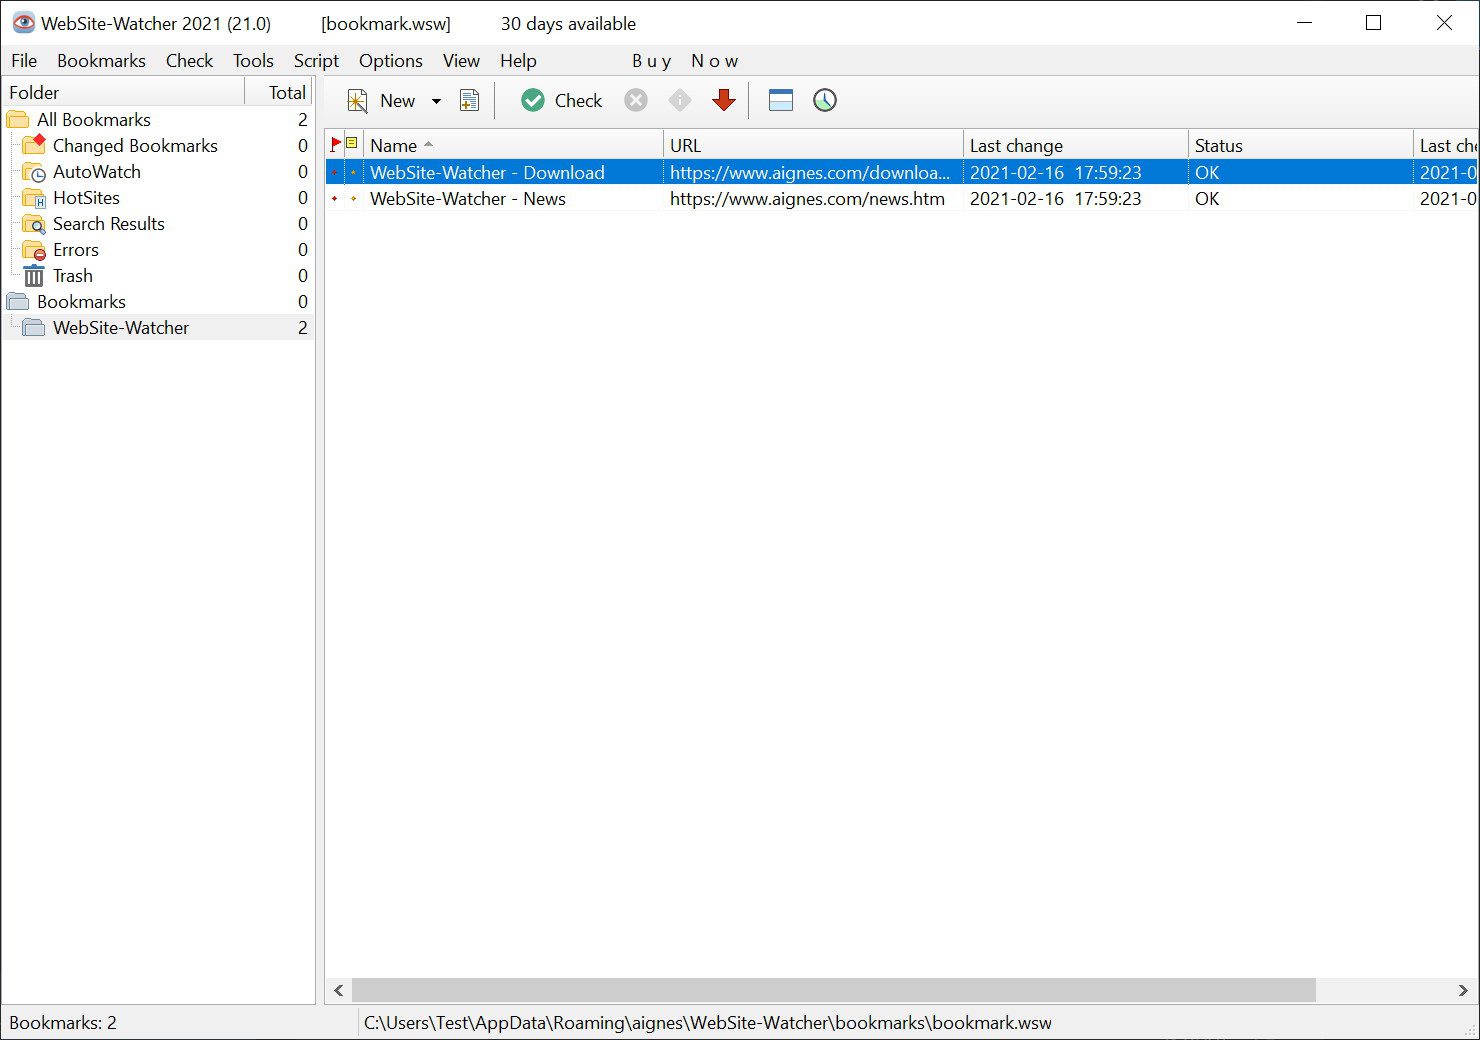Screen dimensions: 1480x1040
Task: Open the New button dropdown arrow
Action: pyautogui.click(x=436, y=101)
